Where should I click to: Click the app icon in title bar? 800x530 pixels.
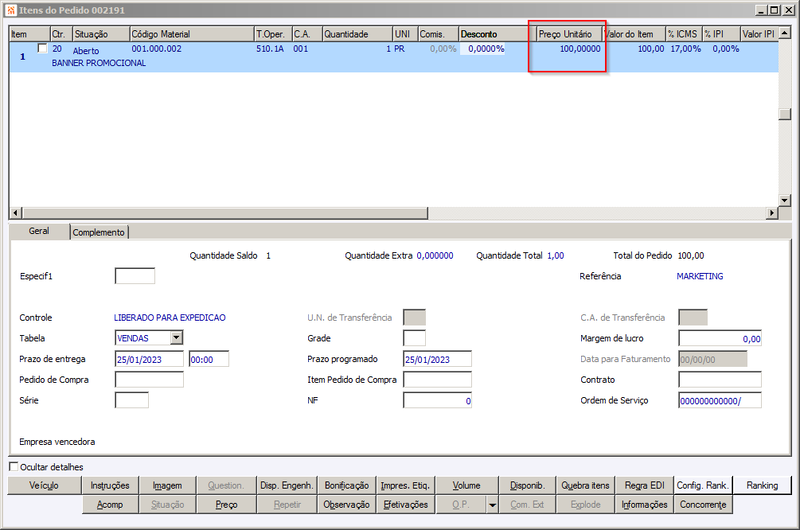point(11,10)
